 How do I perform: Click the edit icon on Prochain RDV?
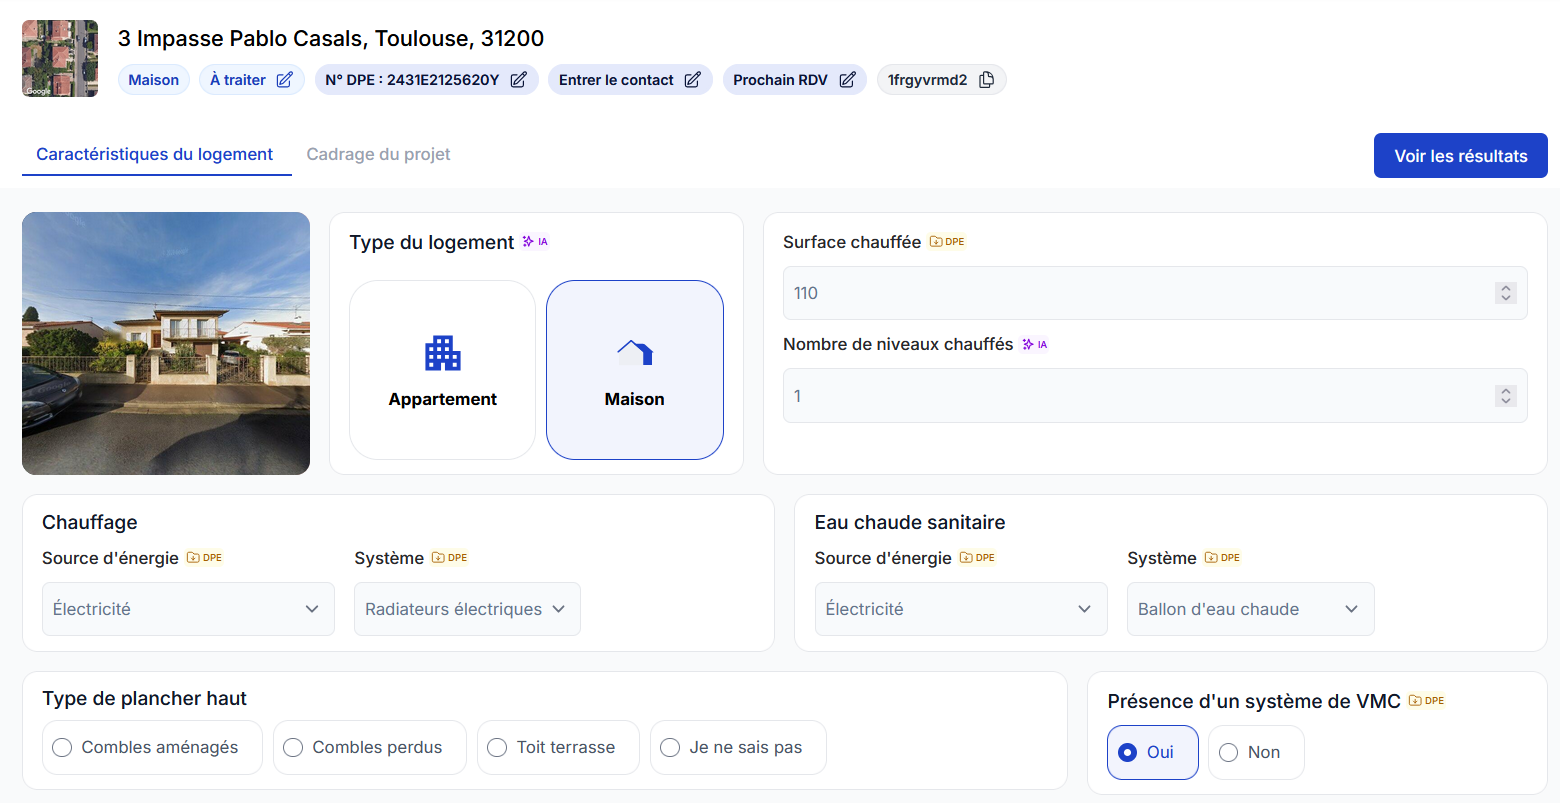(x=847, y=80)
